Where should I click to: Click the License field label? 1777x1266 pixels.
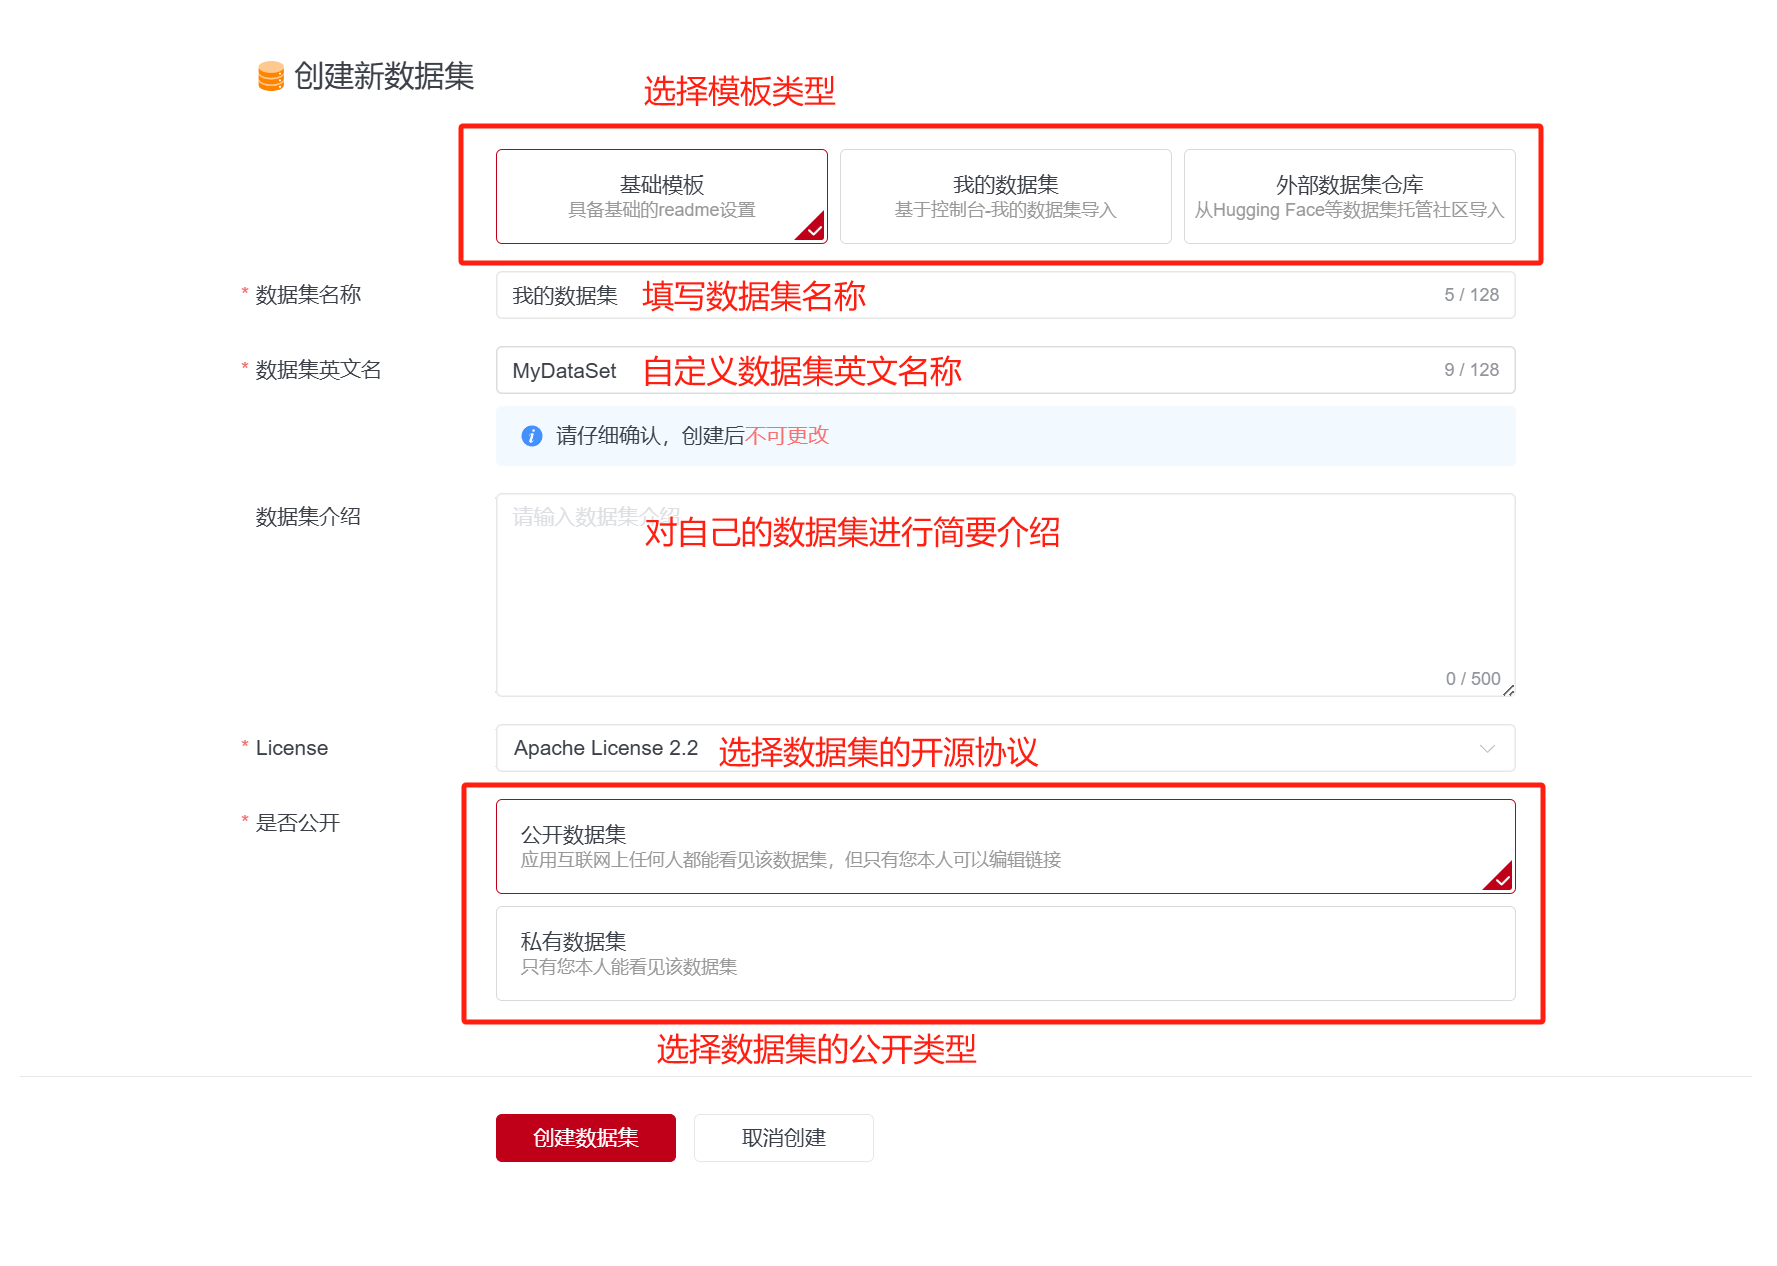pos(291,748)
